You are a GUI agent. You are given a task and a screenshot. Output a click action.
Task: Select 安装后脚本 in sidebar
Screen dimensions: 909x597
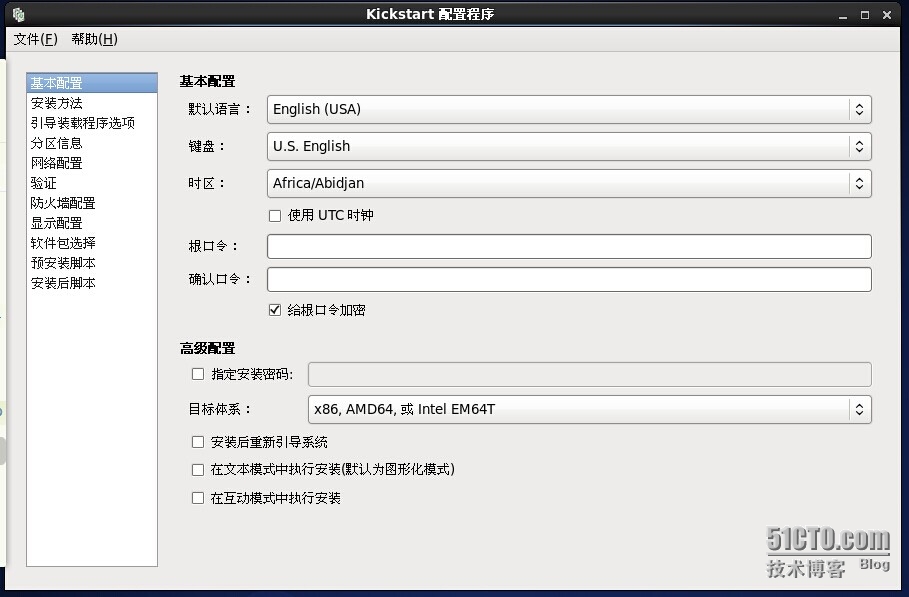tap(92, 283)
